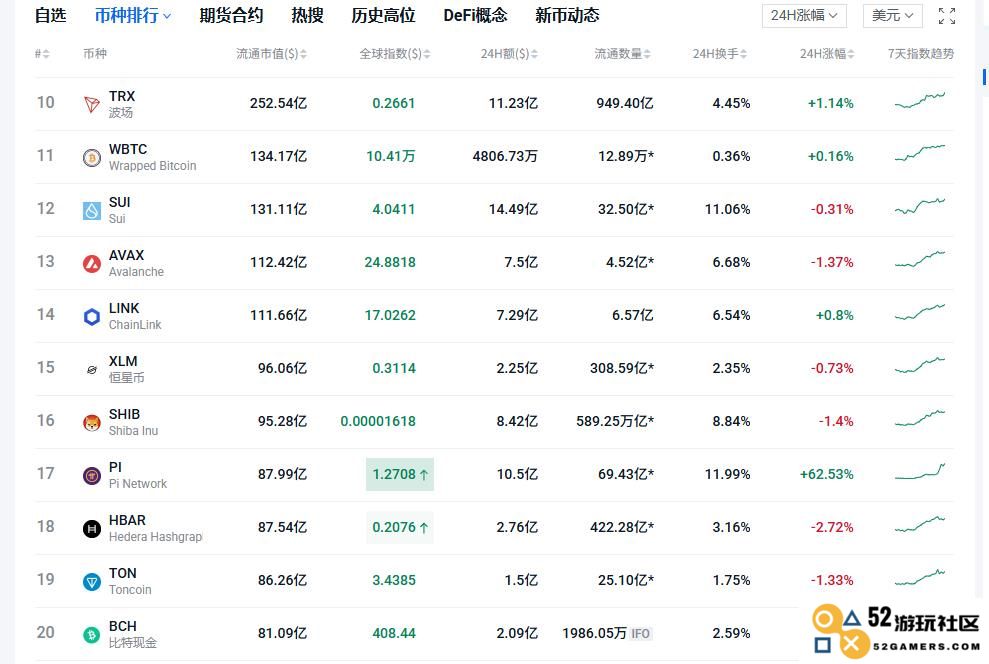View TRX 7-day trend sparkline
989x664 pixels.
pos(920,100)
